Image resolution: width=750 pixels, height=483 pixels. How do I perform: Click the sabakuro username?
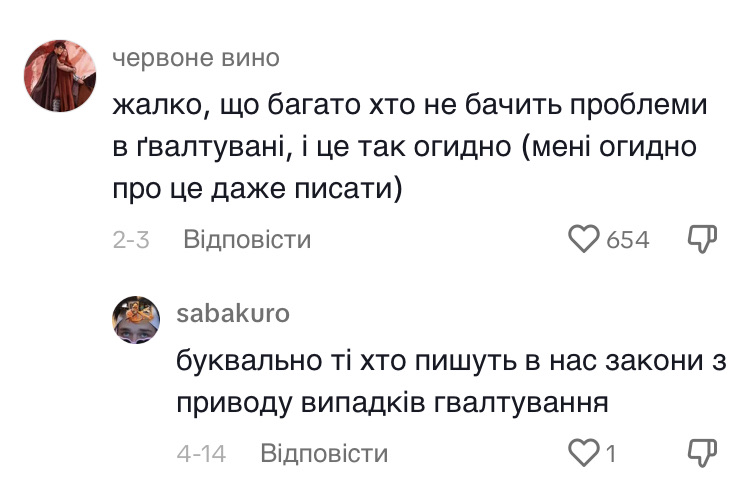[x=233, y=313]
